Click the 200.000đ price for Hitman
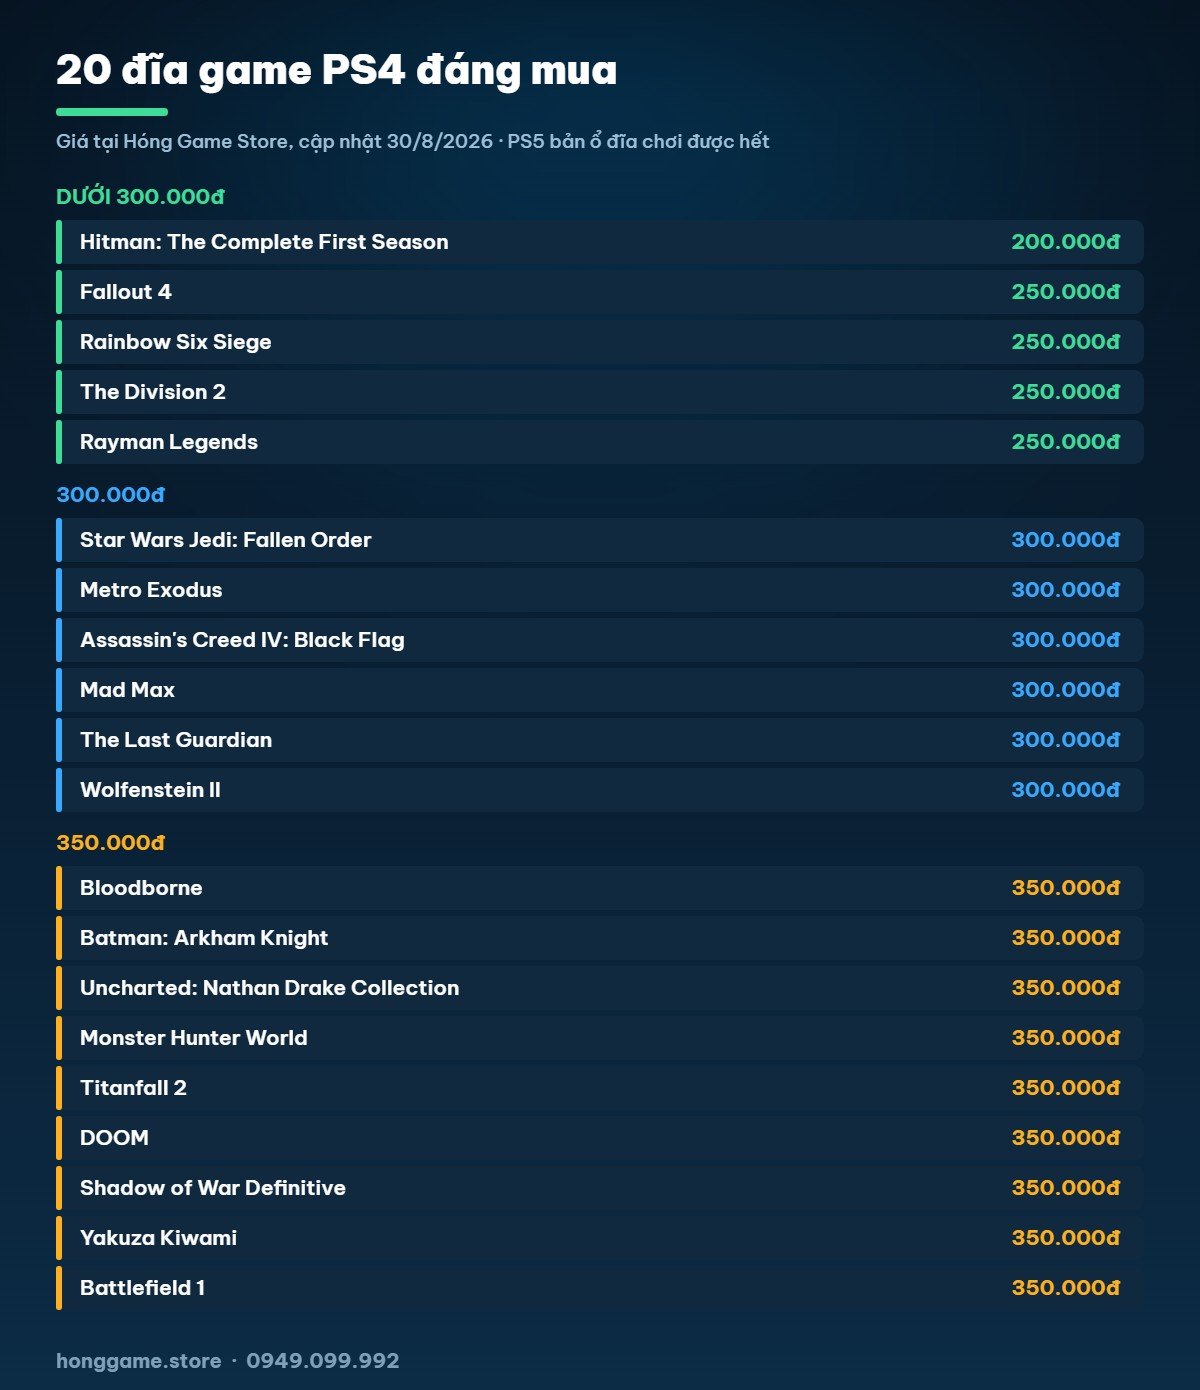1200x1390 pixels. [x=1065, y=242]
